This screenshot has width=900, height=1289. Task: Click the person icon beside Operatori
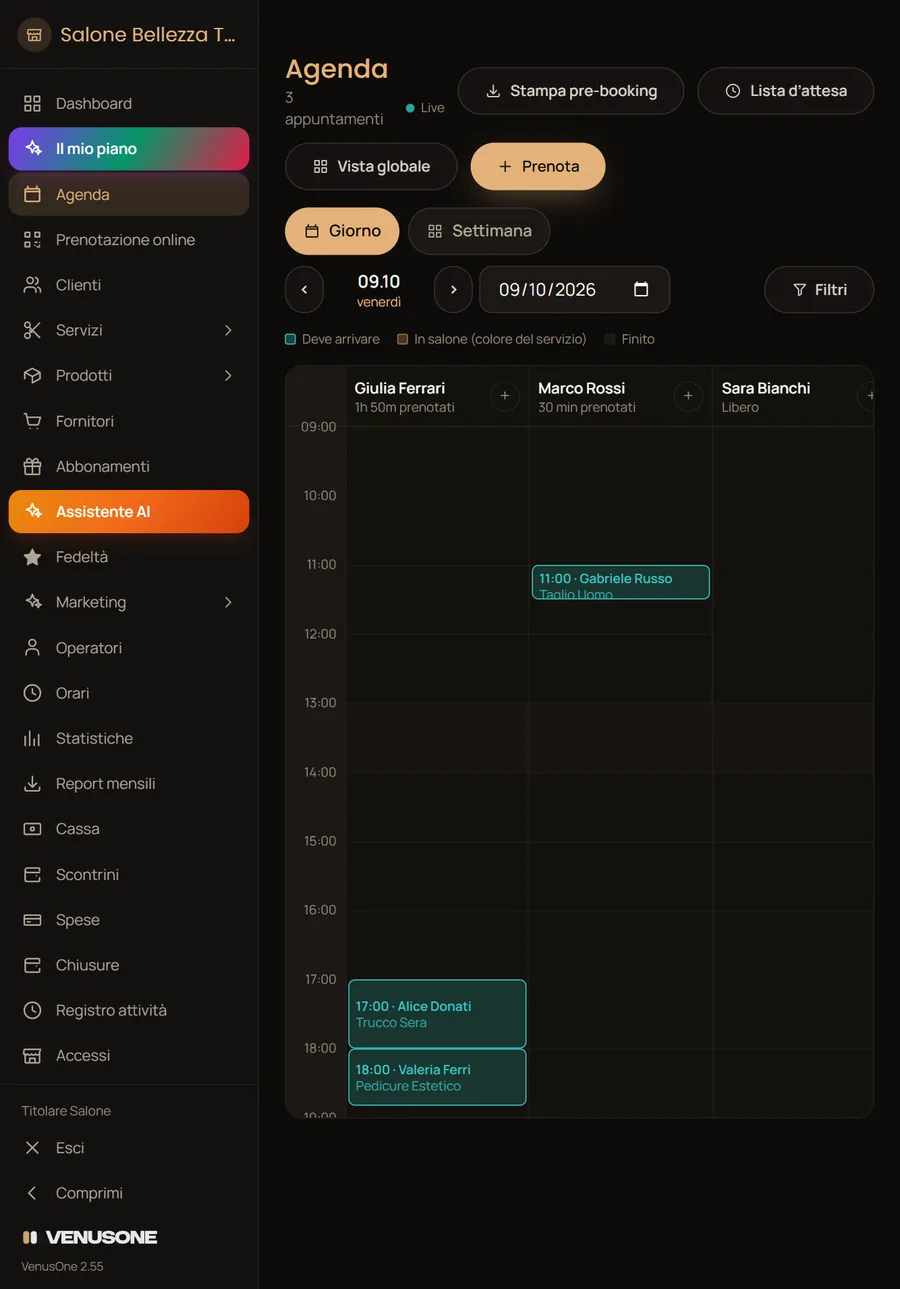tap(33, 648)
